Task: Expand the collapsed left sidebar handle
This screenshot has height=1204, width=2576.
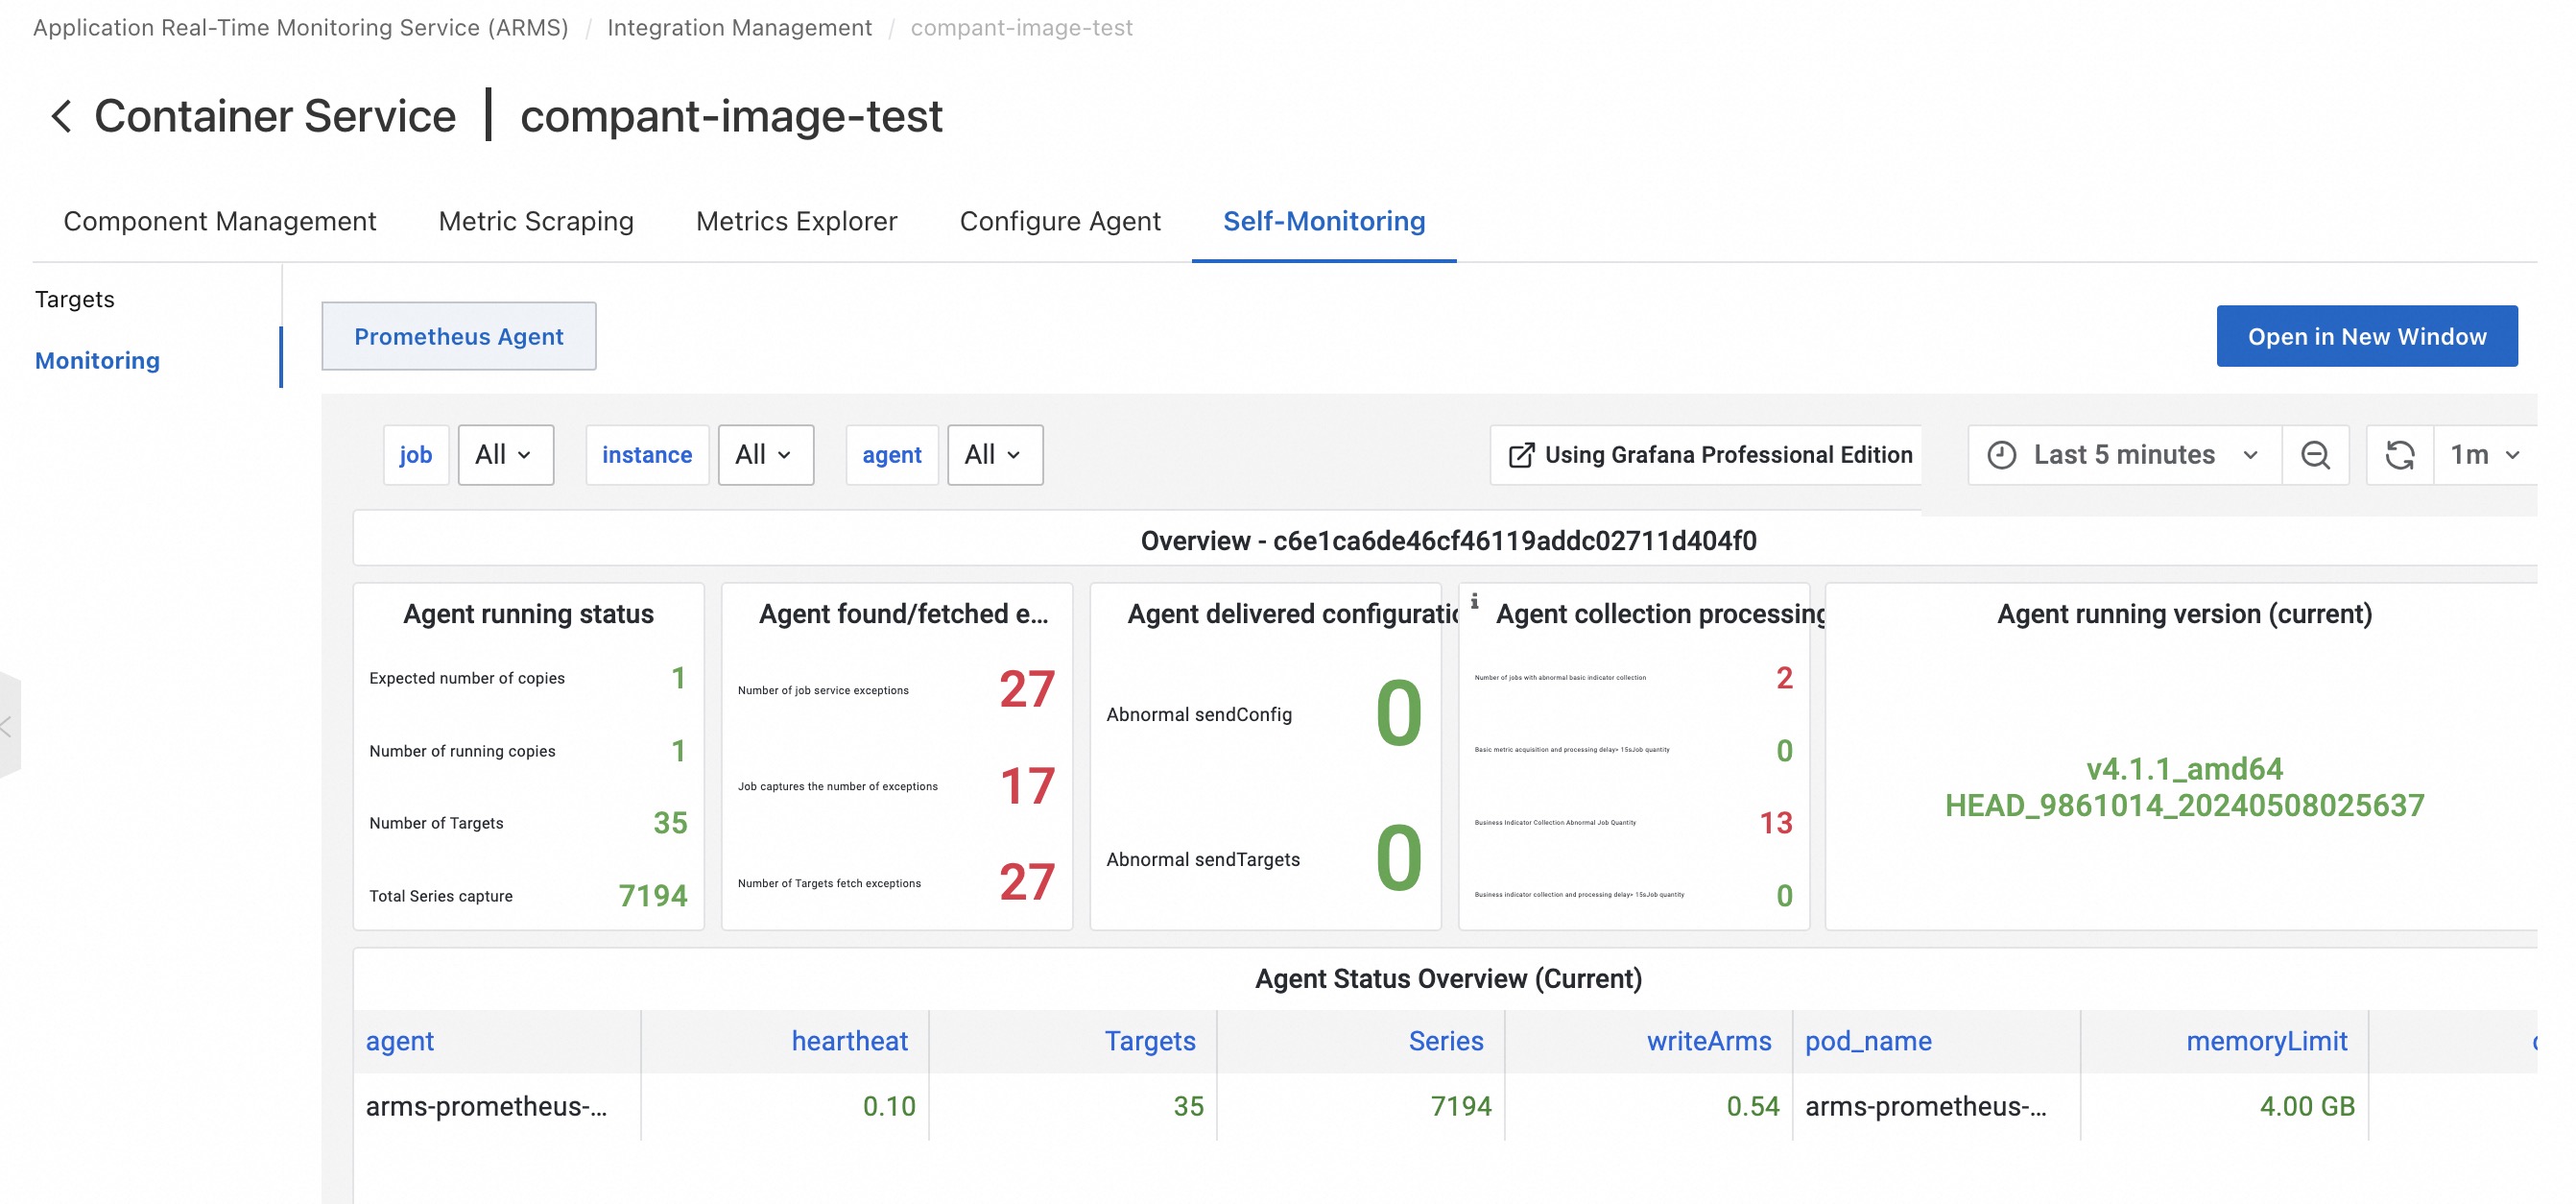Action: tap(8, 726)
